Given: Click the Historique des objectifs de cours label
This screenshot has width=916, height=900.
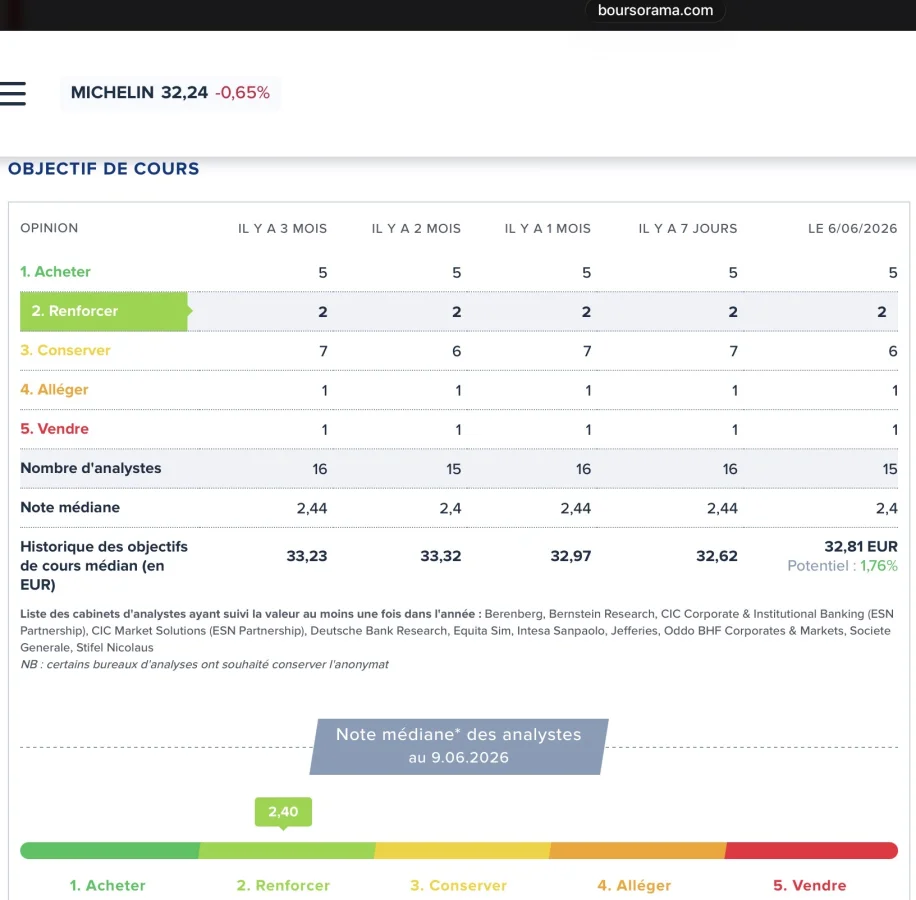Looking at the screenshot, I should [104, 565].
